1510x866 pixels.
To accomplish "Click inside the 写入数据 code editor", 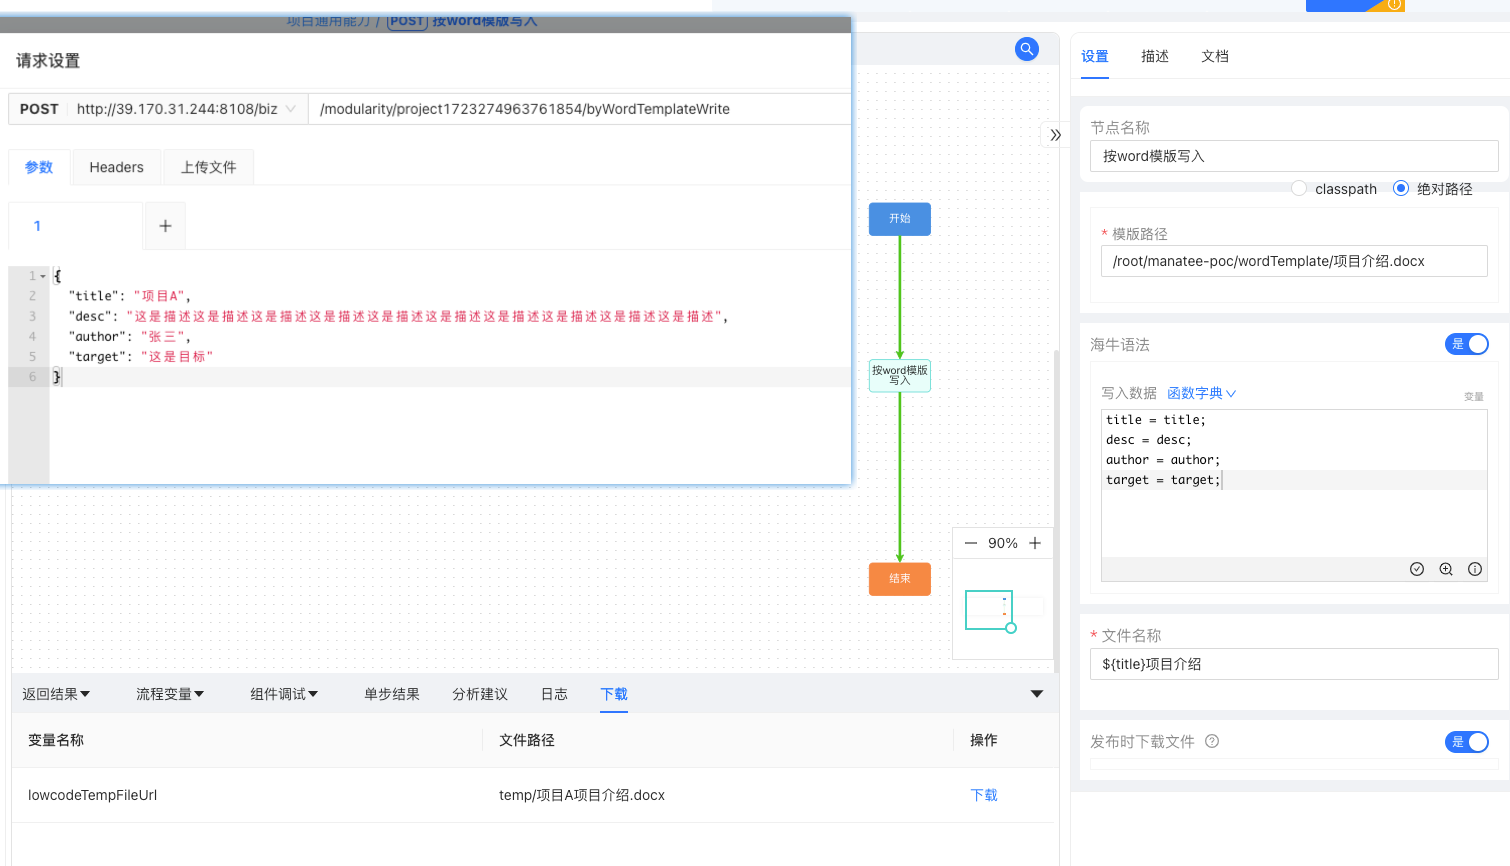I will [x=1294, y=483].
